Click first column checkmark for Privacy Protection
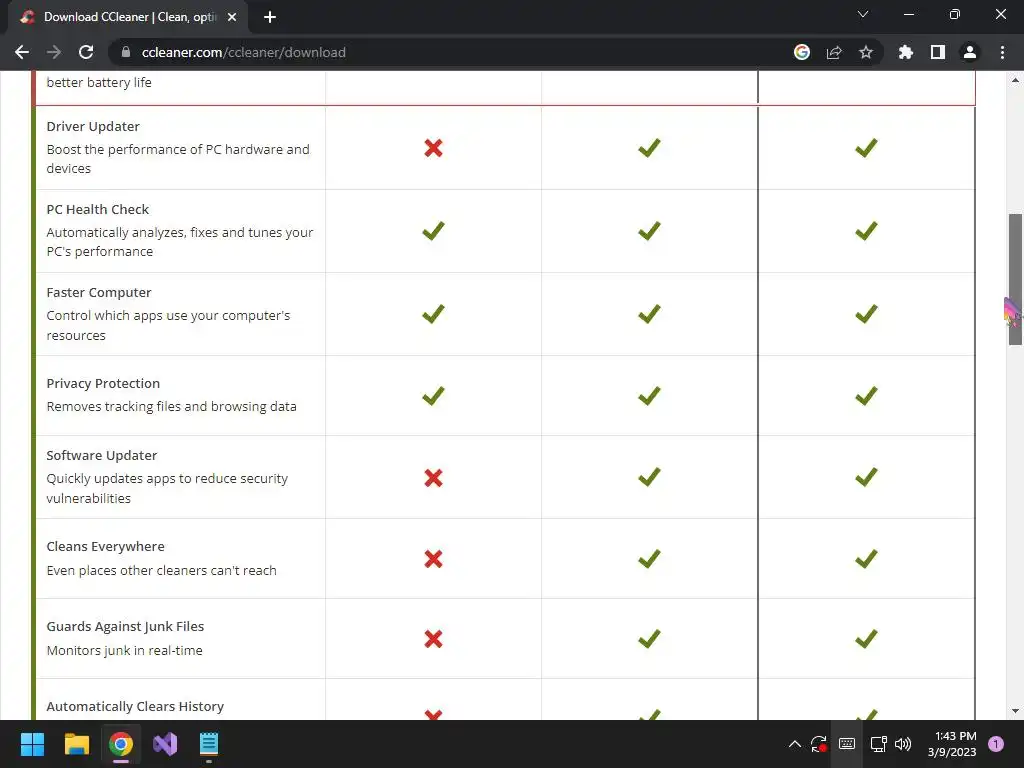Viewport: 1024px width, 768px height. [x=433, y=395]
